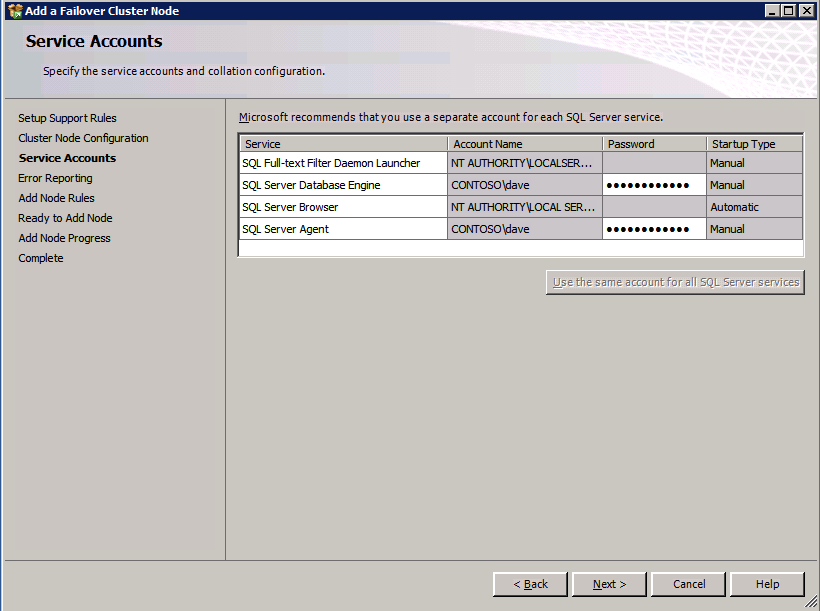Select the Service Accounts step
Image resolution: width=820 pixels, height=611 pixels.
pos(67,158)
